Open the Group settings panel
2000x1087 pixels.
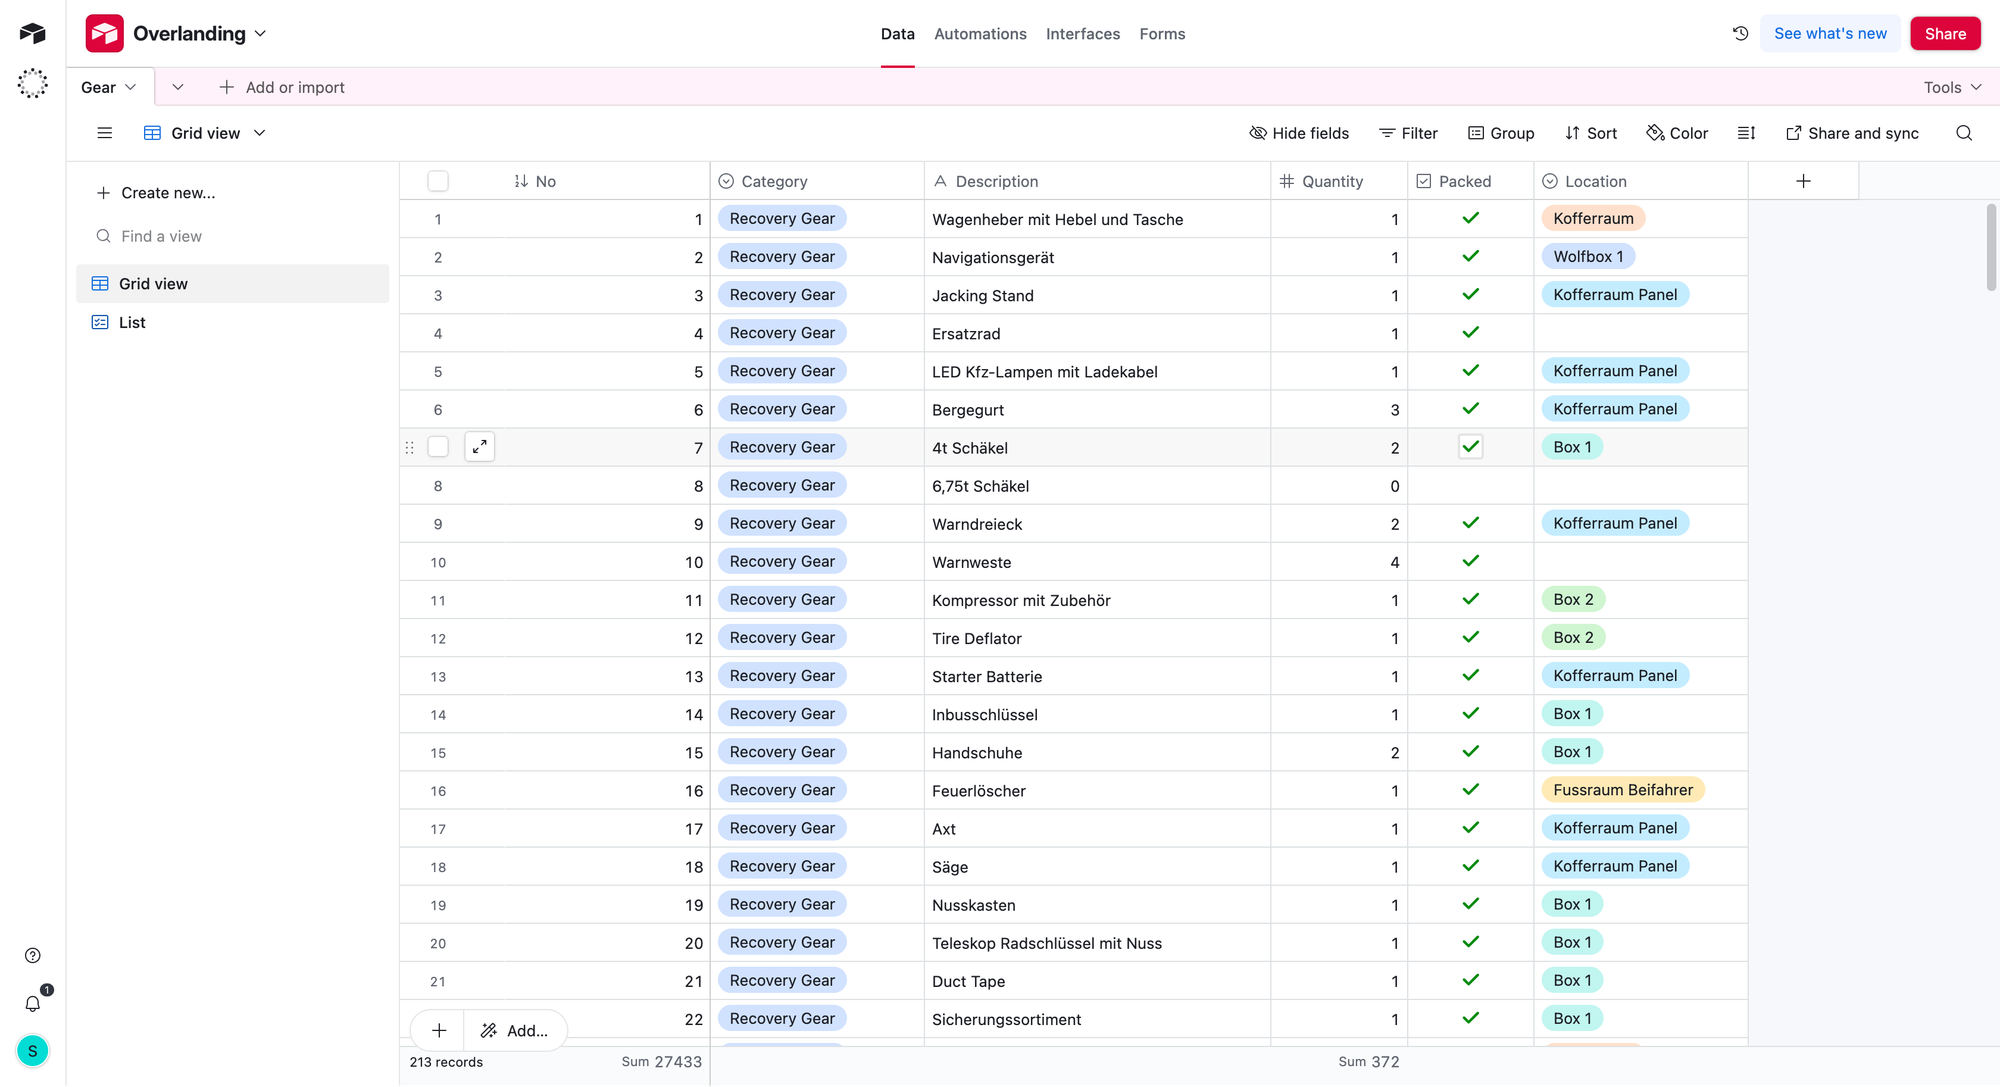1501,132
